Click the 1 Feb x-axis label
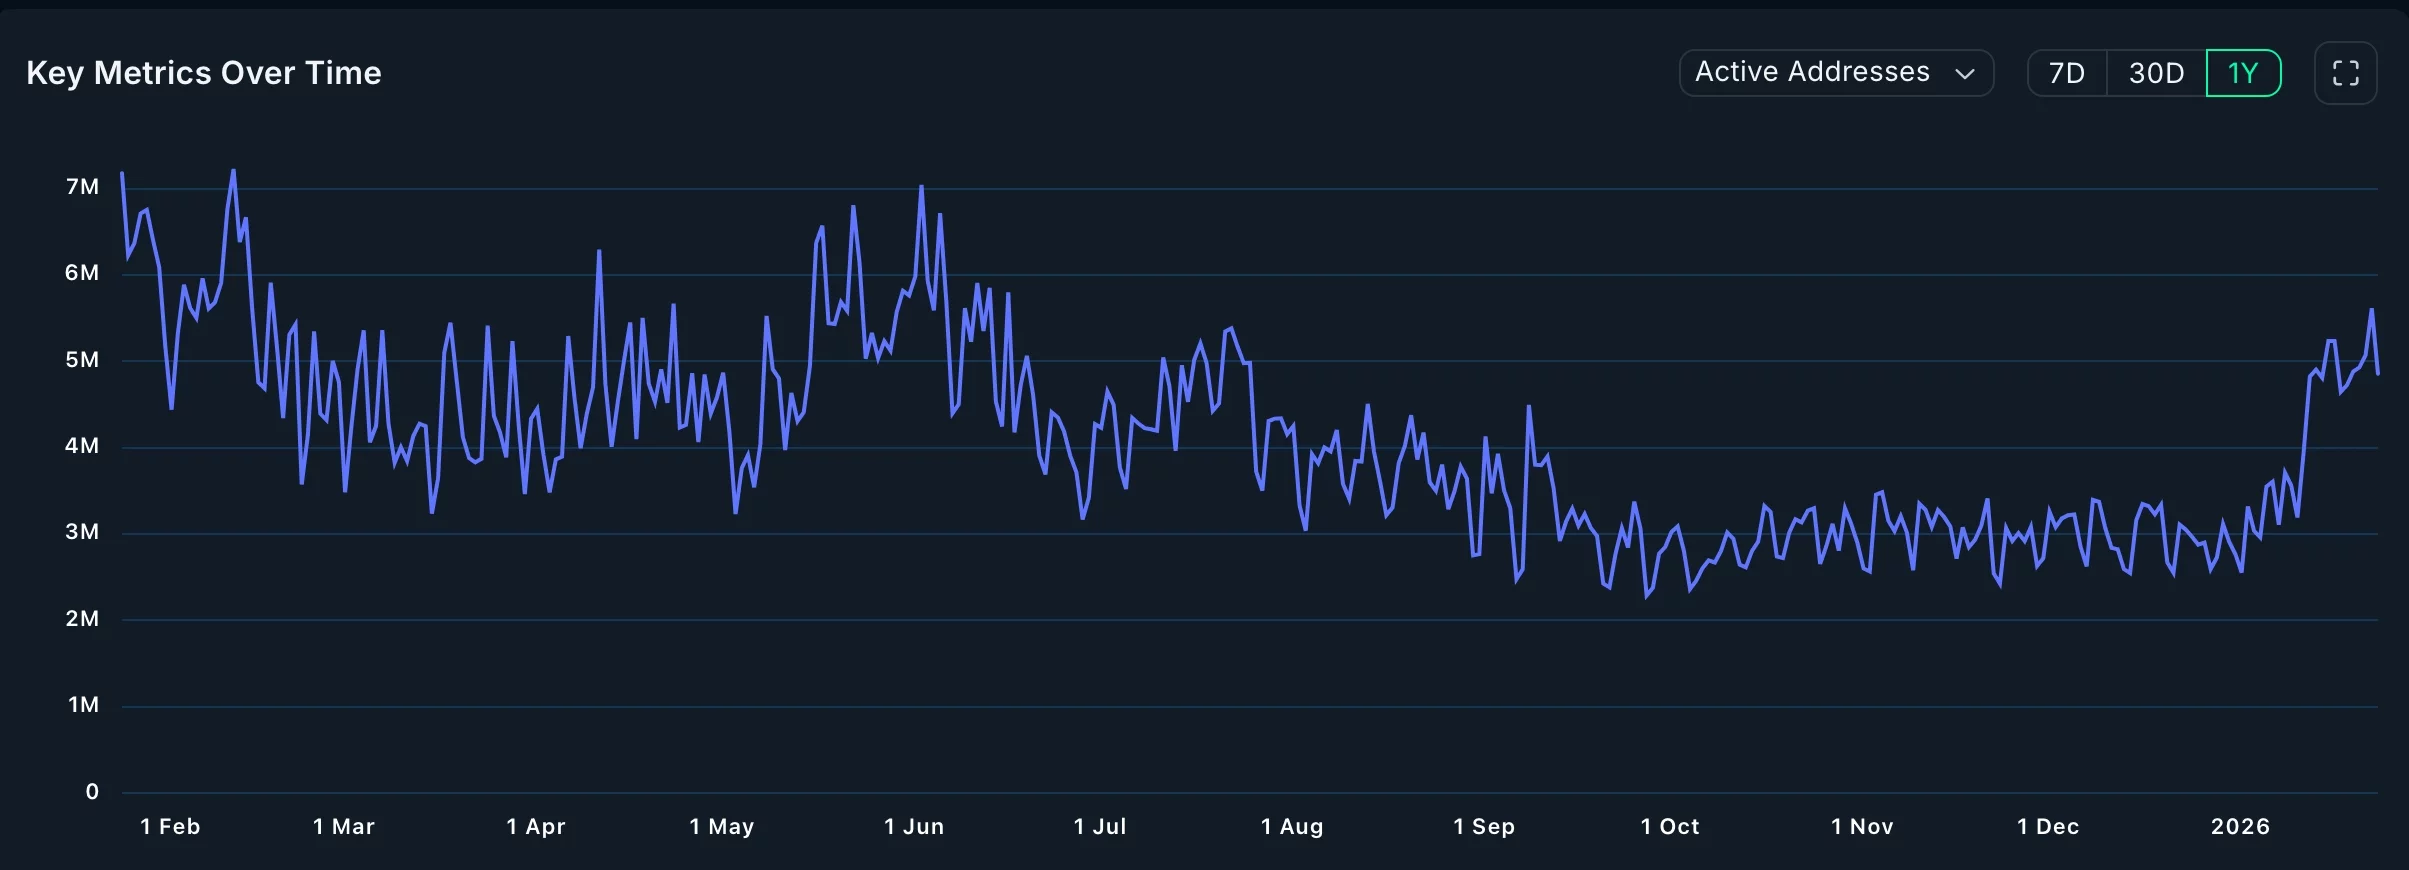Screen dimensions: 2409x870 [x=170, y=826]
